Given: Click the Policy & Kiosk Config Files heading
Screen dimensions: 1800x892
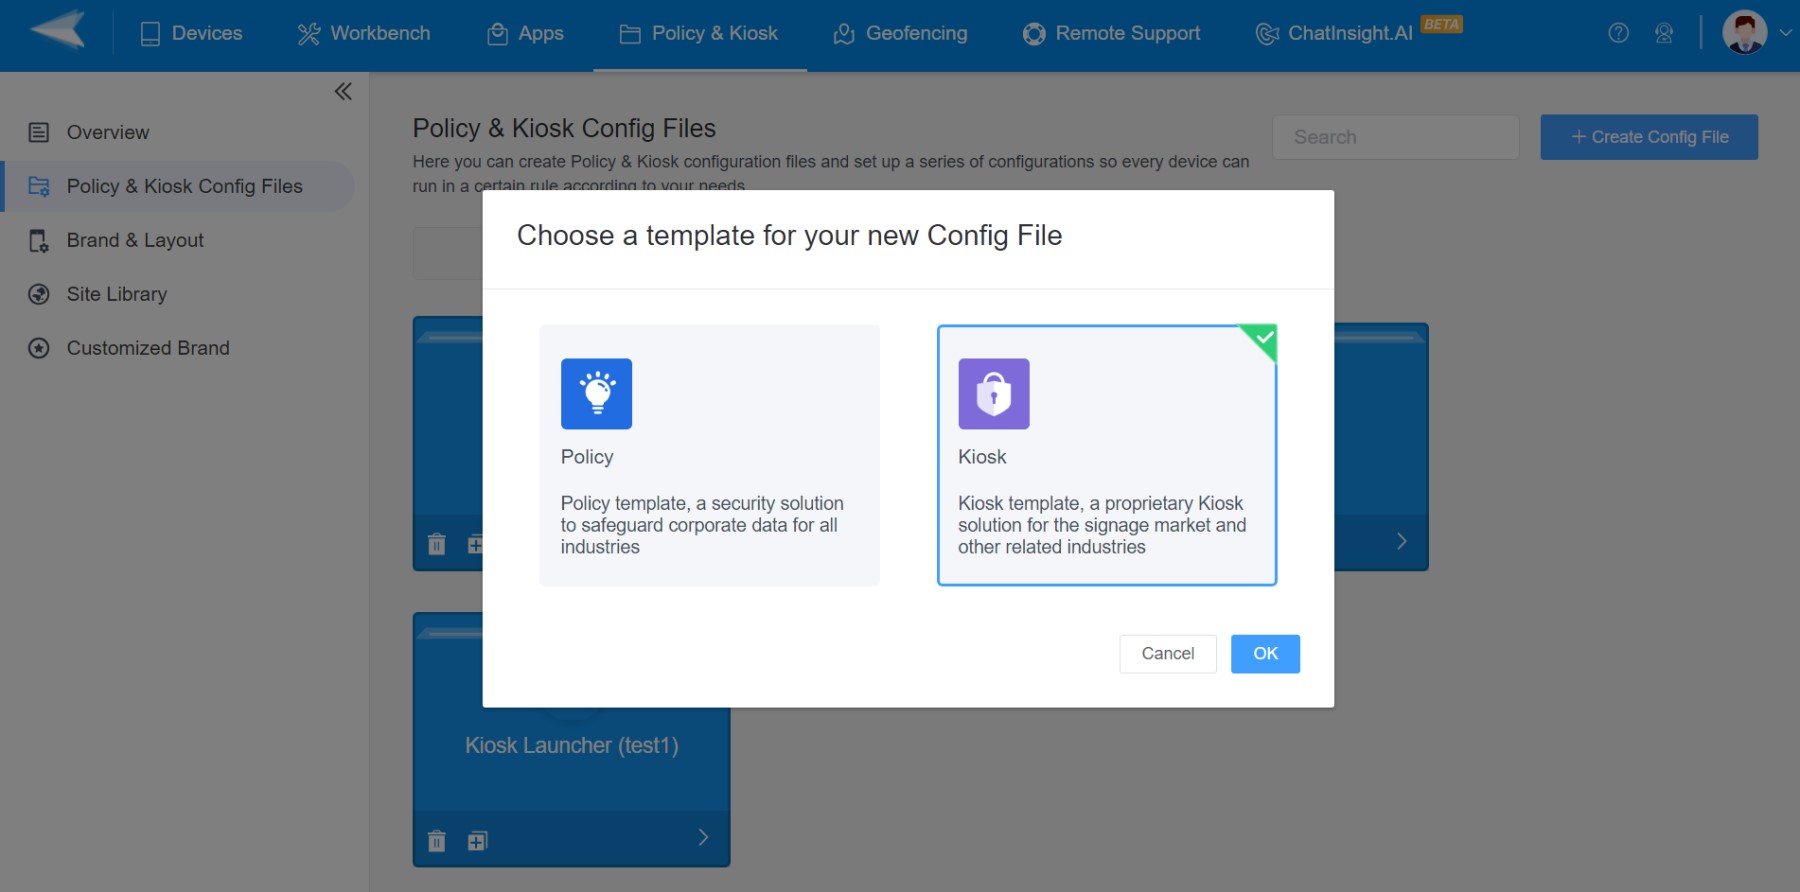Looking at the screenshot, I should tap(564, 129).
